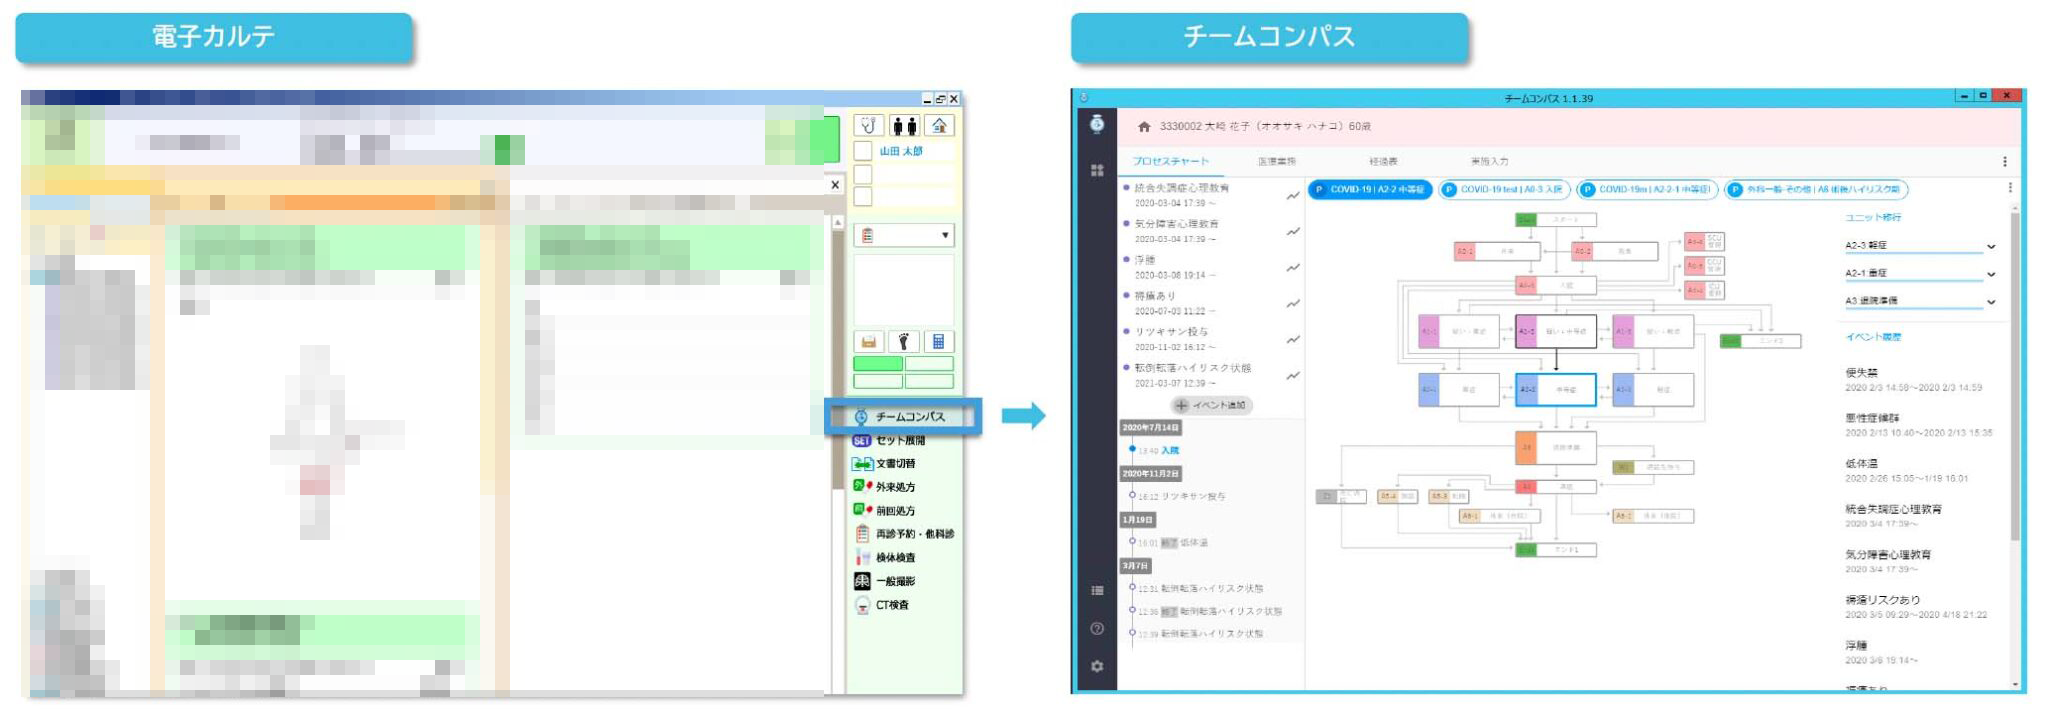Image resolution: width=2048 pixels, height=716 pixels.
Task: Tick the third empty checkbox in patient list
Action: point(863,196)
